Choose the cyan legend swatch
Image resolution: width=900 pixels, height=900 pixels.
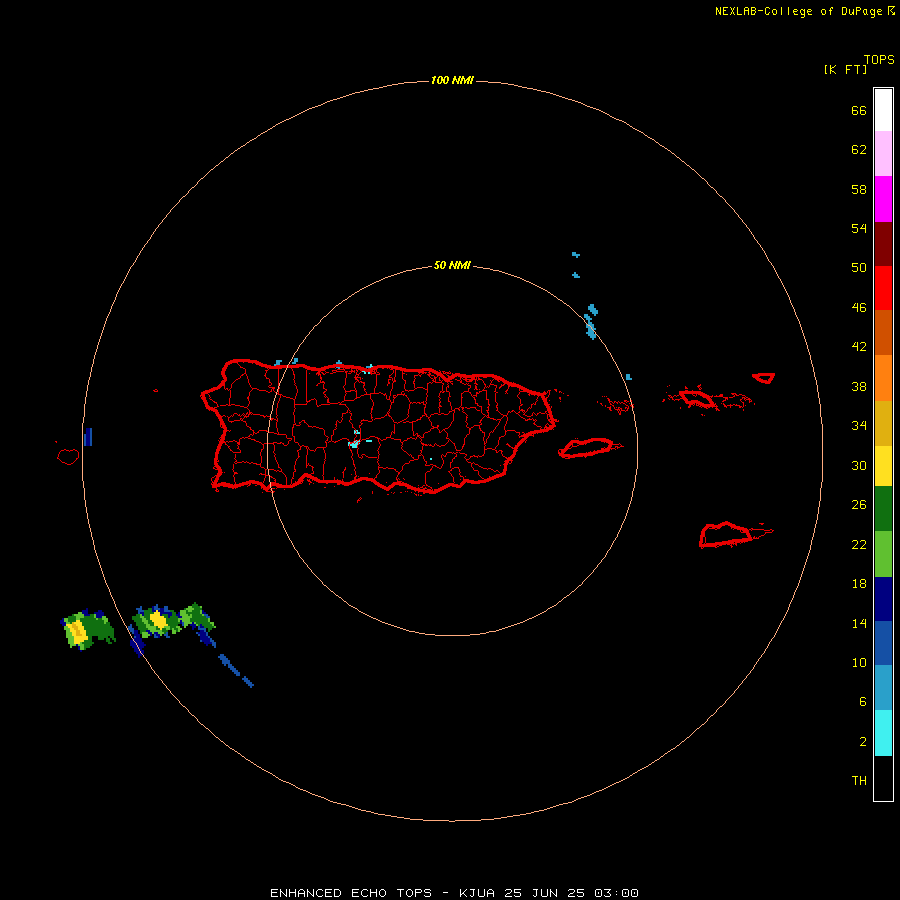coord(883,733)
